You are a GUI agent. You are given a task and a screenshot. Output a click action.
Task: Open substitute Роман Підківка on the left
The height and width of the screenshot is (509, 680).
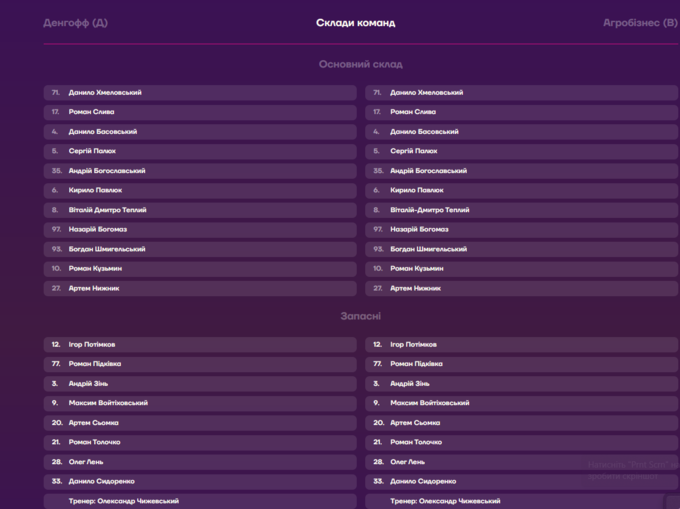(x=199, y=364)
